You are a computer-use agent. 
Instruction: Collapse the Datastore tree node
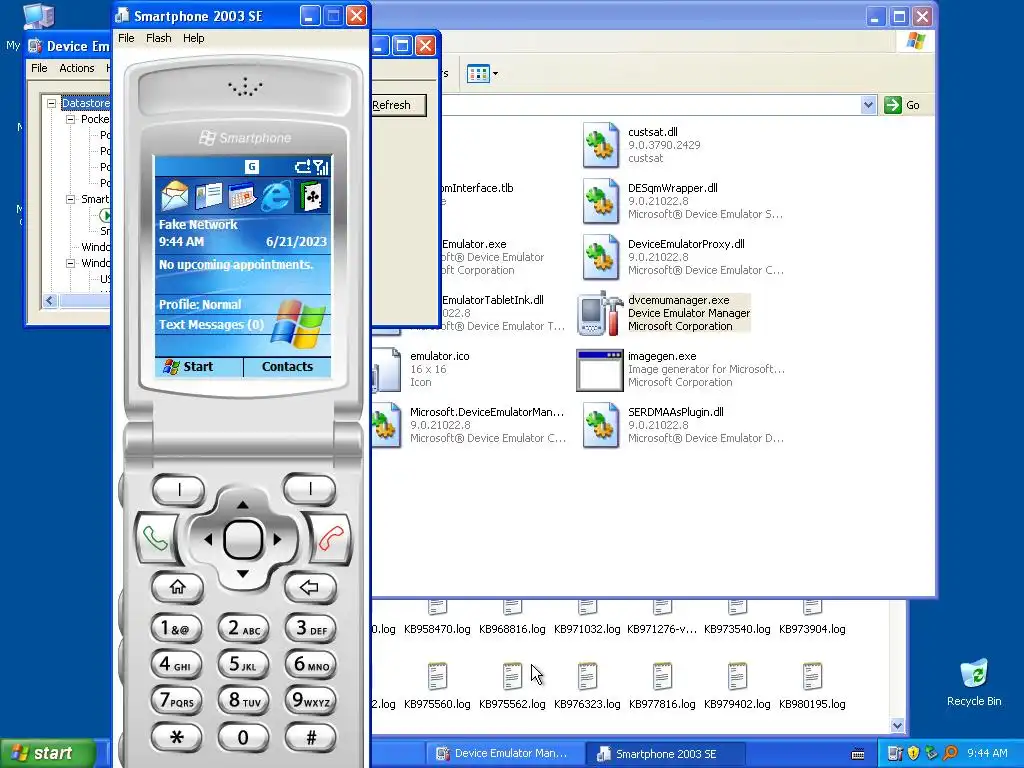click(51, 103)
